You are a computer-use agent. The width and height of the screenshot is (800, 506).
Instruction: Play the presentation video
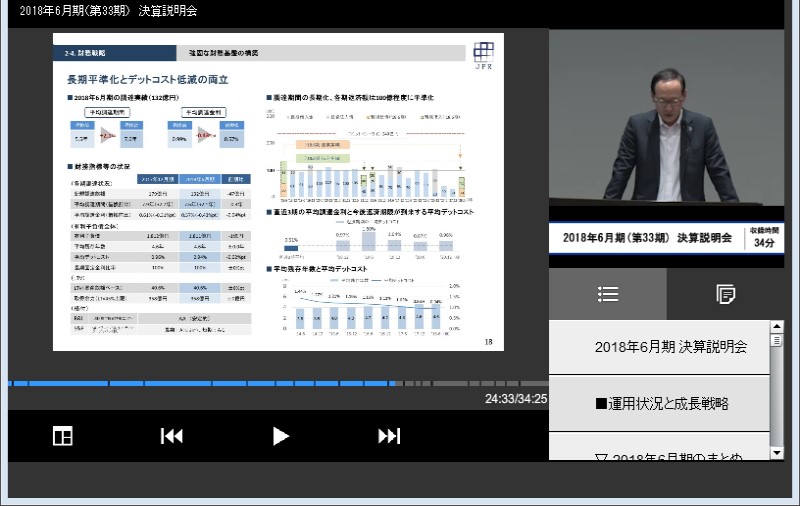pos(280,436)
